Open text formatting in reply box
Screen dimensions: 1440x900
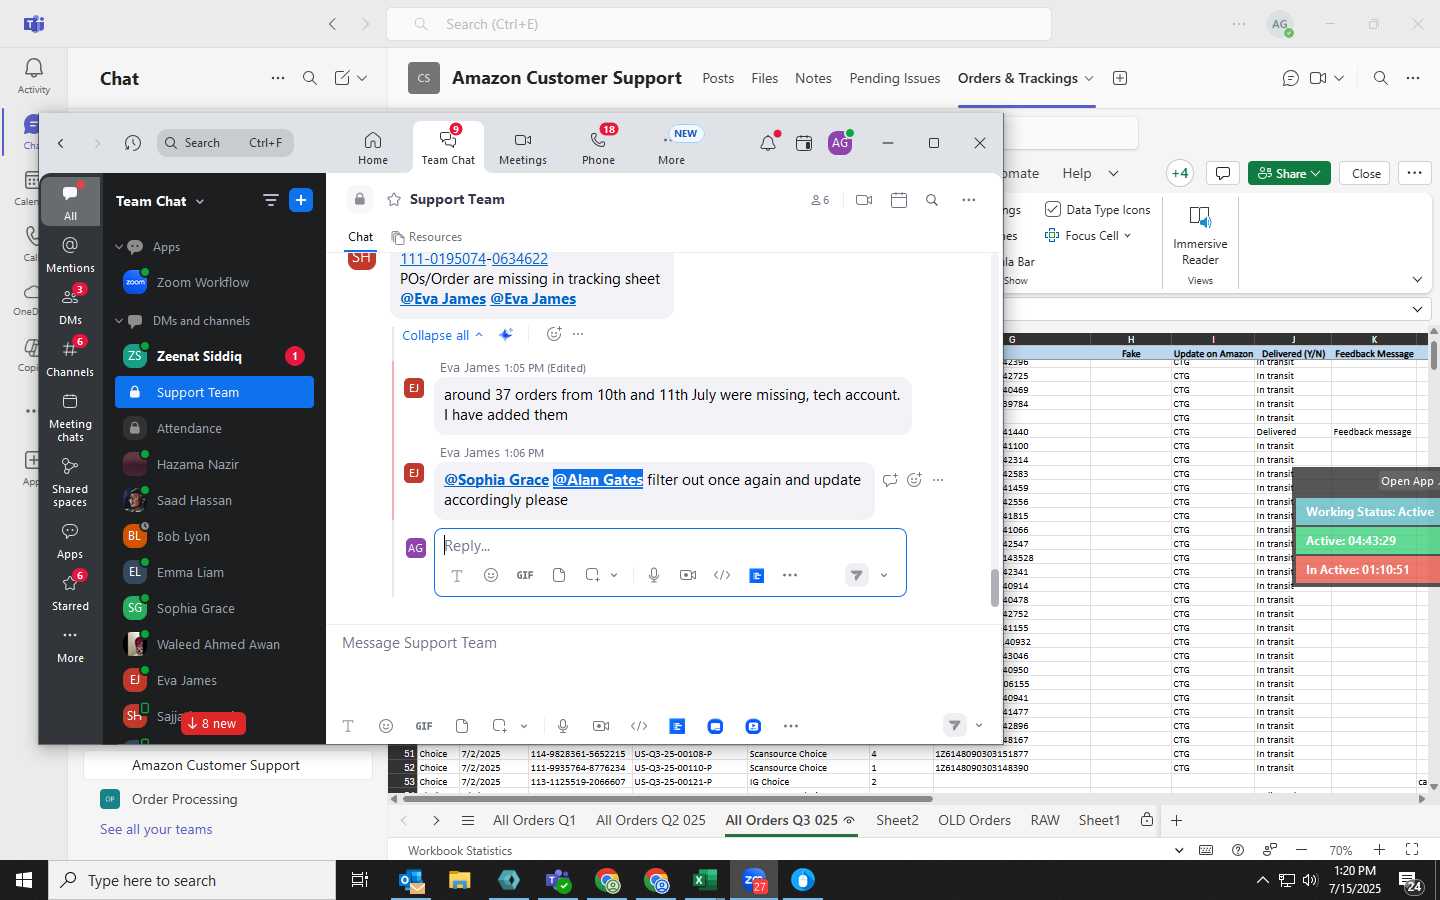tap(457, 575)
